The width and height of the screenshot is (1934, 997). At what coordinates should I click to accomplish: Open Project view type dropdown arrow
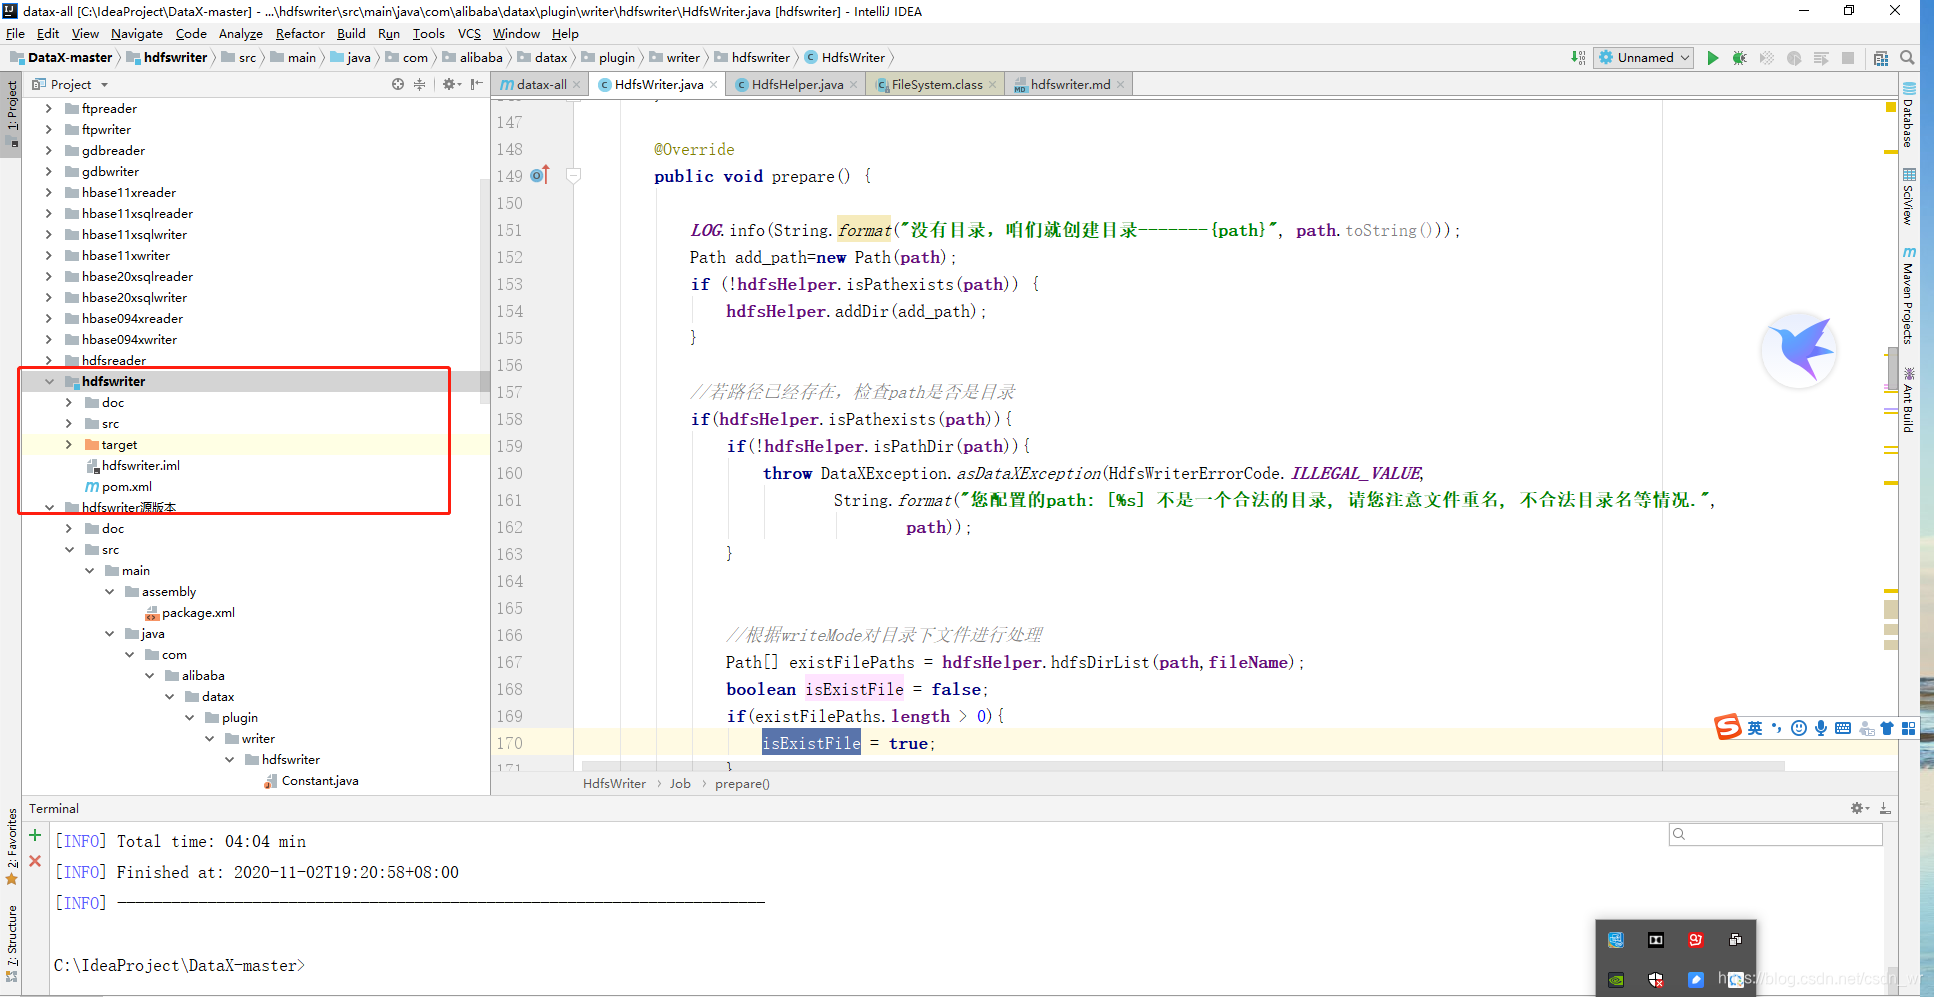tap(104, 85)
